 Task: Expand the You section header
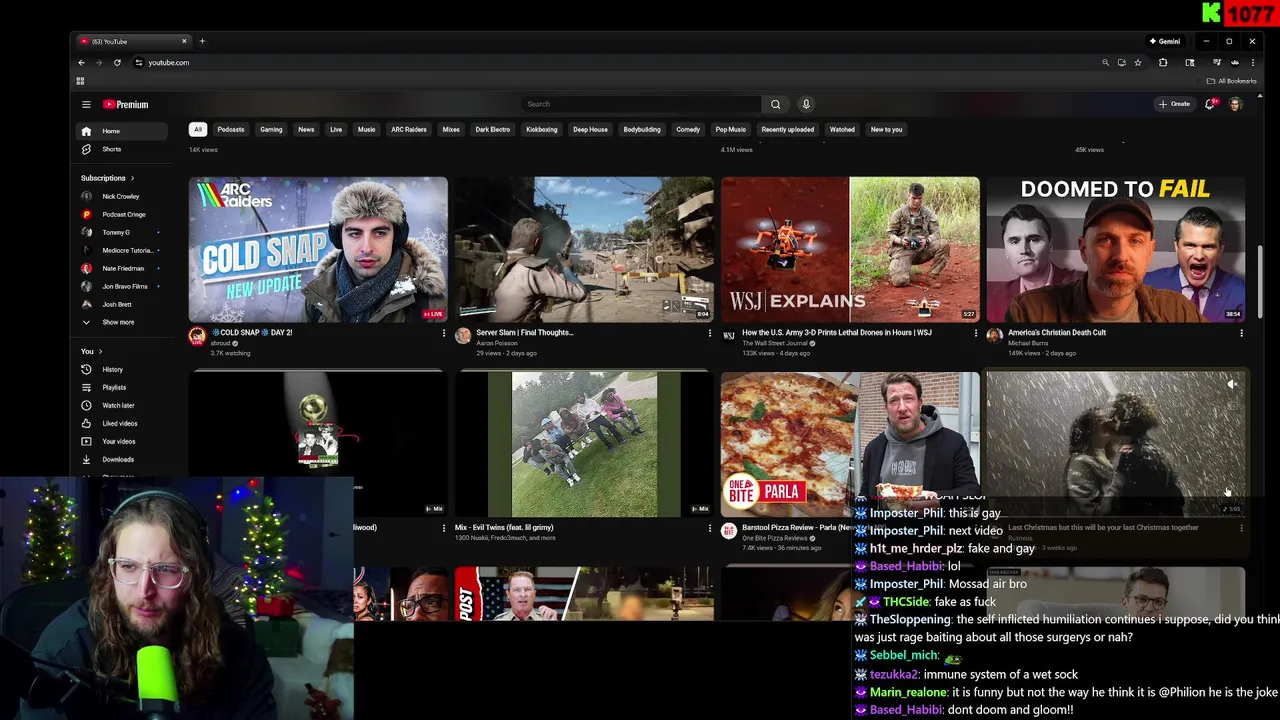[x=92, y=351]
